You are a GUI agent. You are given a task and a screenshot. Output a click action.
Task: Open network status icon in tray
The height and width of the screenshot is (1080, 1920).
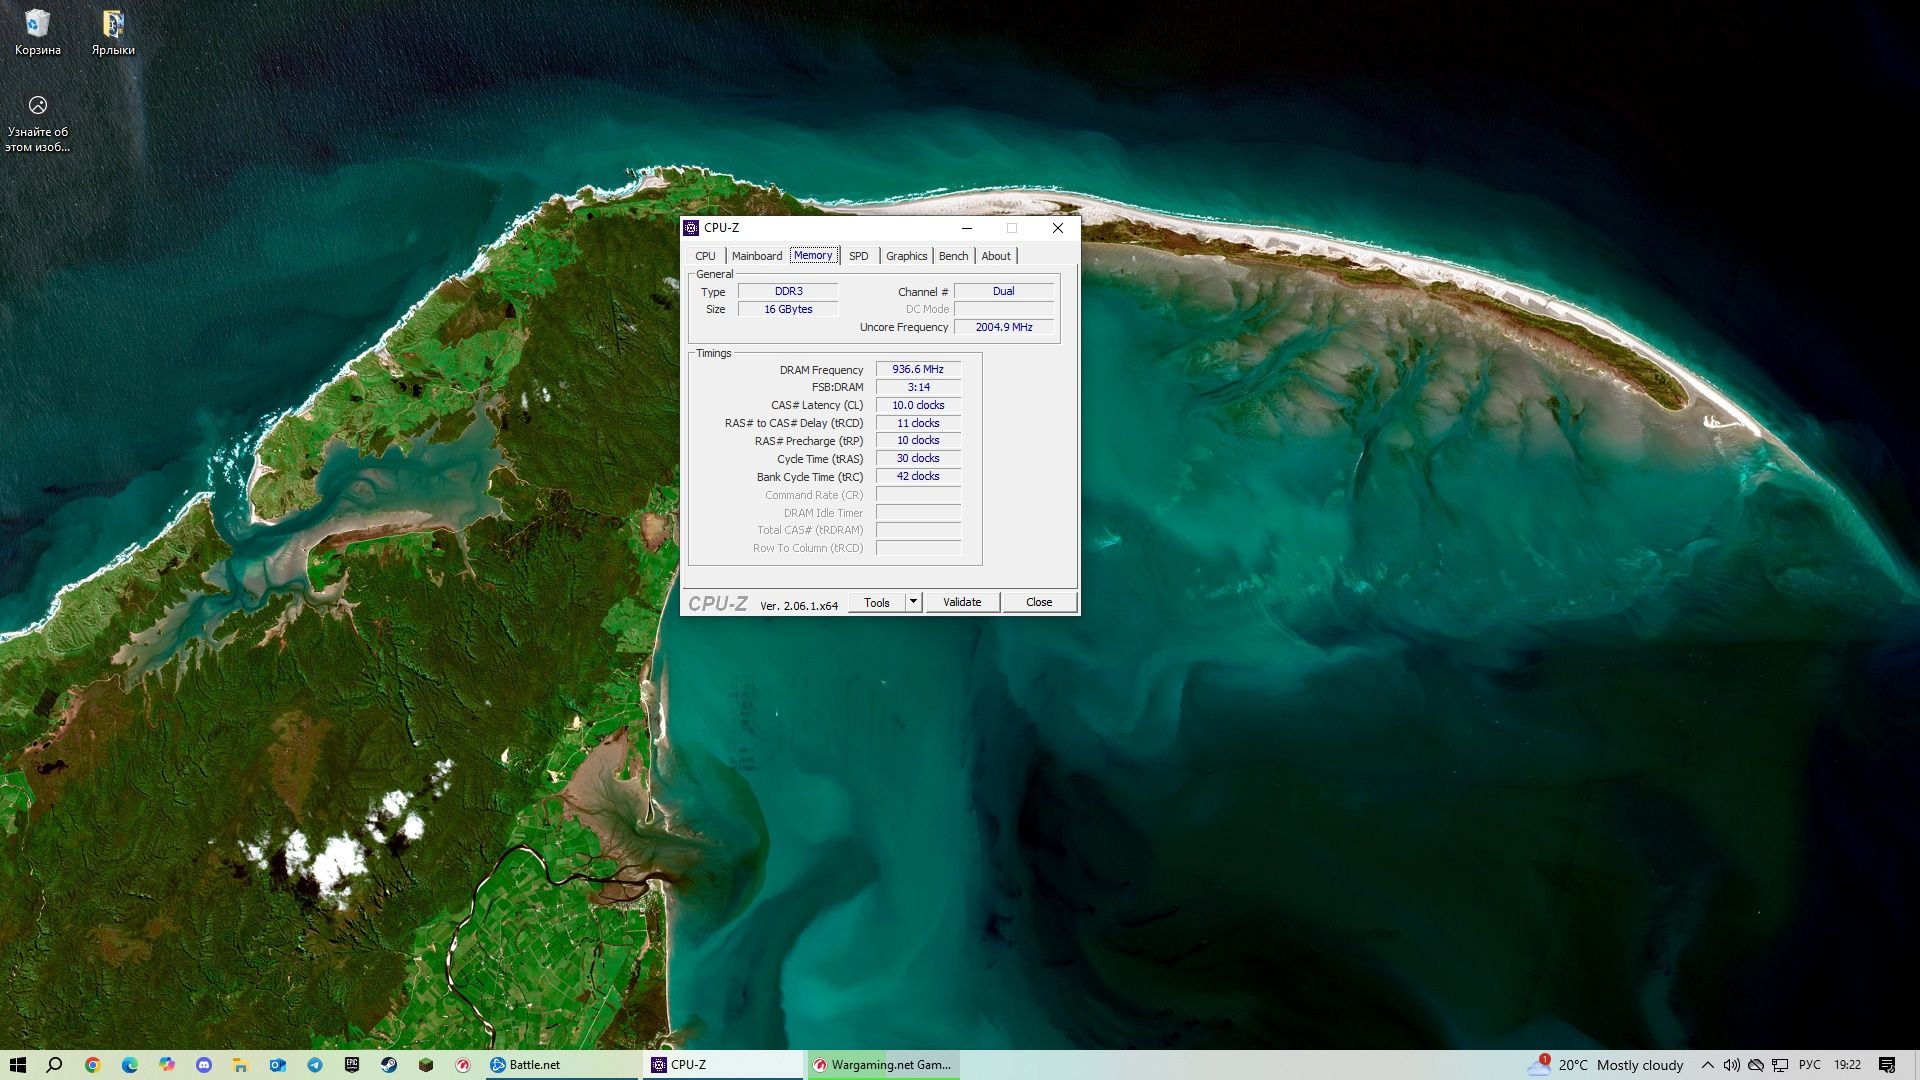(1780, 1065)
